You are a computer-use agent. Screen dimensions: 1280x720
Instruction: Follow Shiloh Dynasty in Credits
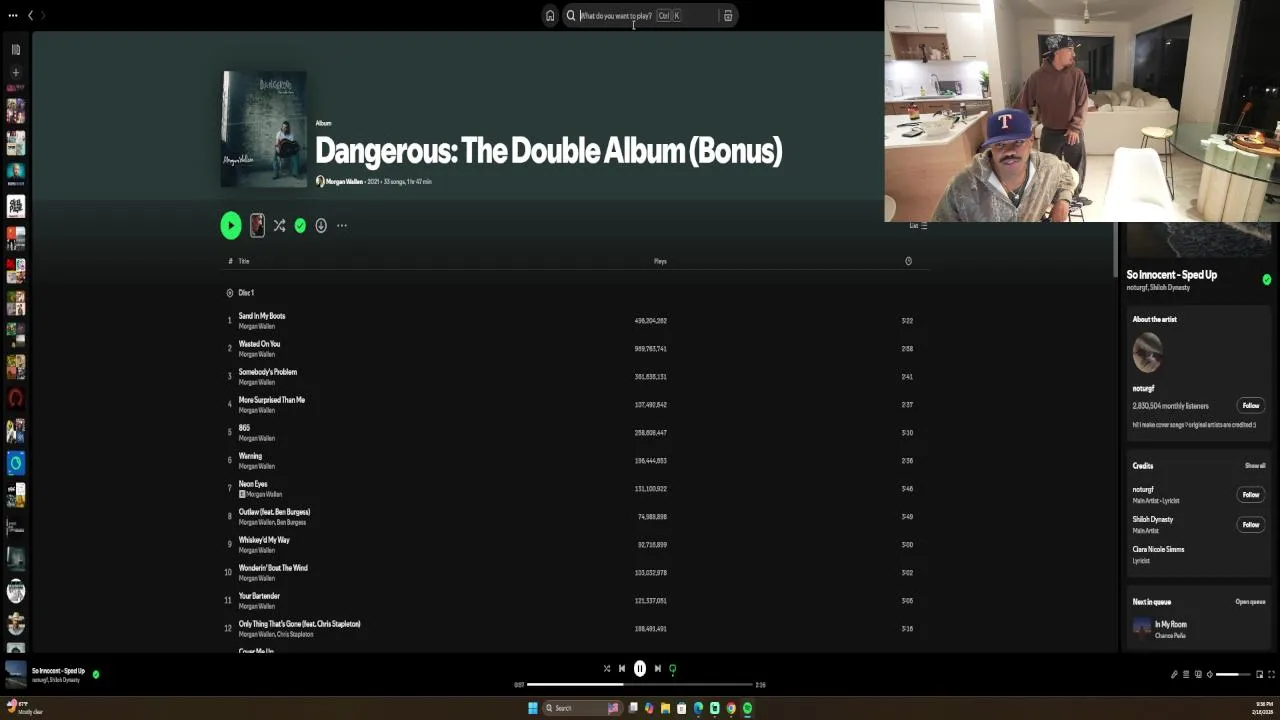click(x=1250, y=525)
